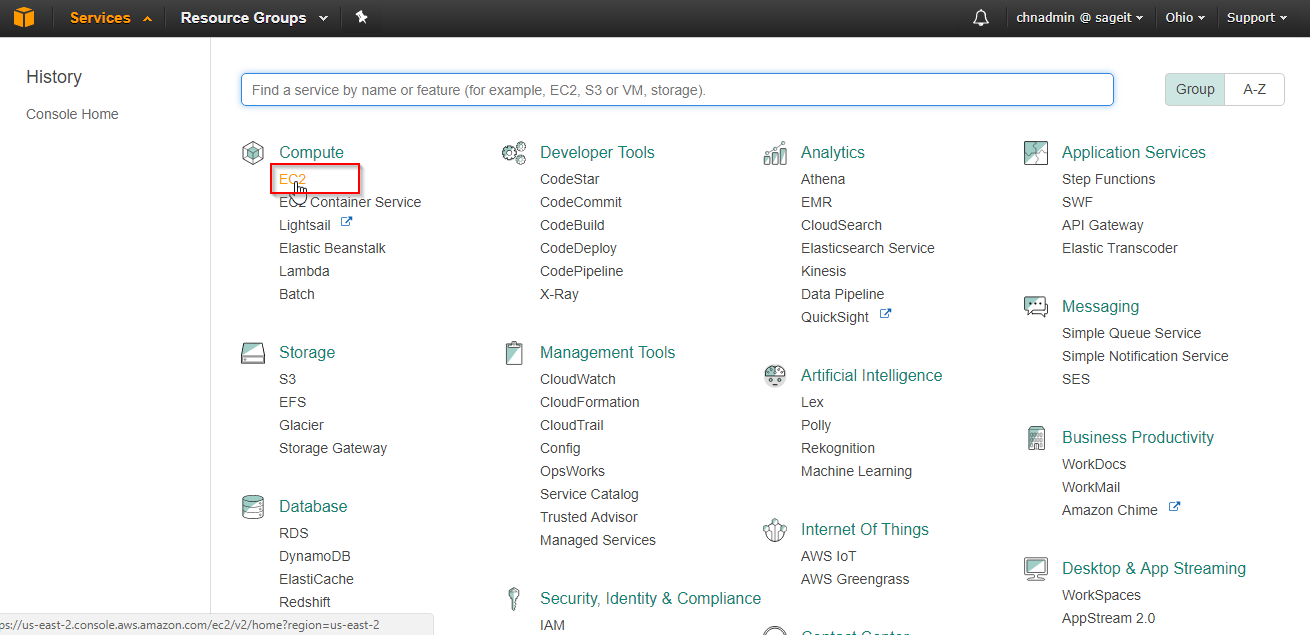Click the Compute category icon
The height and width of the screenshot is (635, 1310).
253,153
